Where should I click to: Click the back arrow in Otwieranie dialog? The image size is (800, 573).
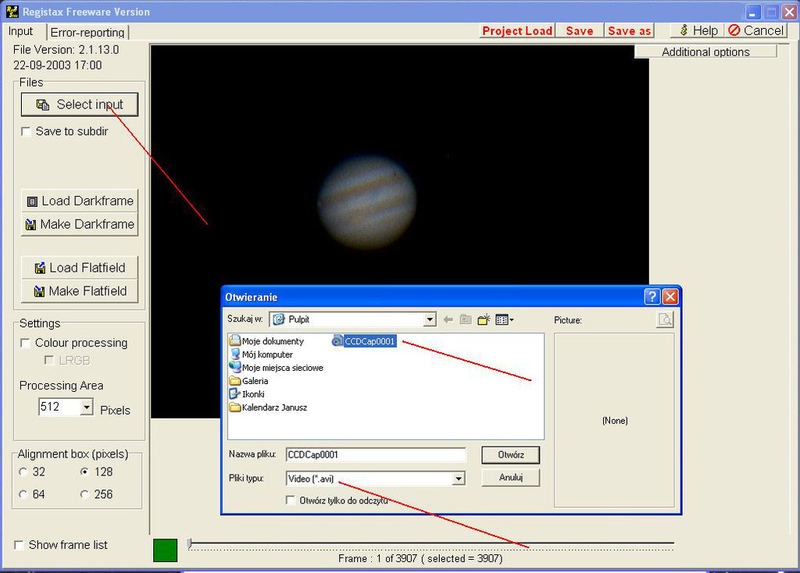point(448,320)
